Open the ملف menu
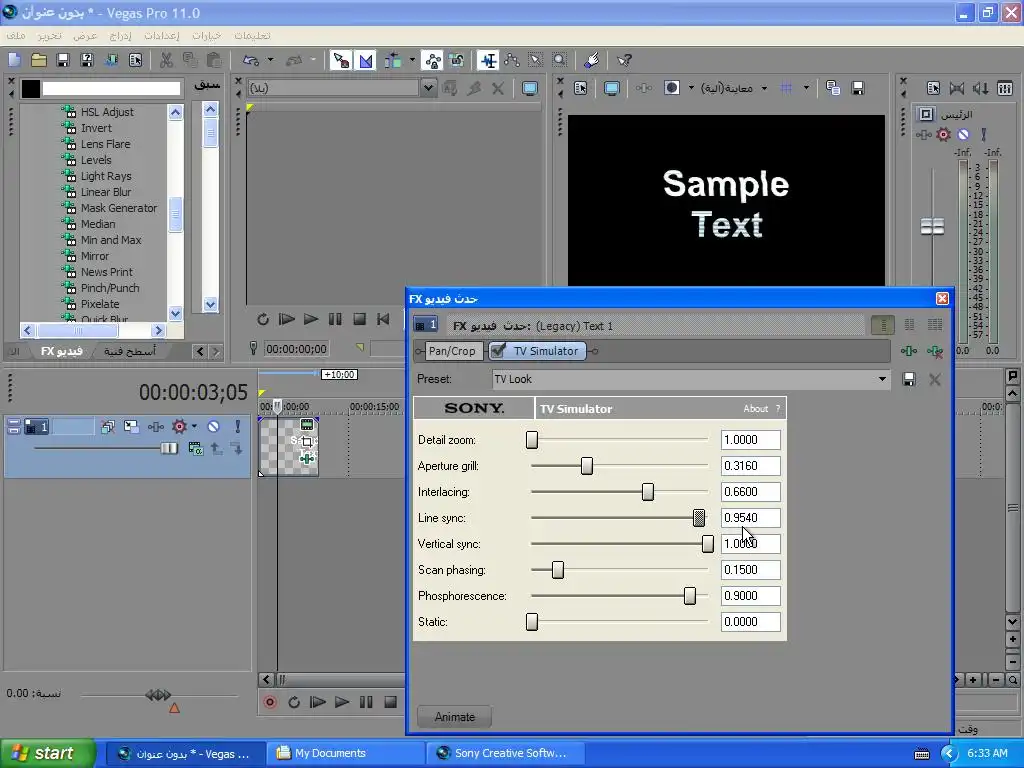This screenshot has height=768, width=1024. (16, 36)
